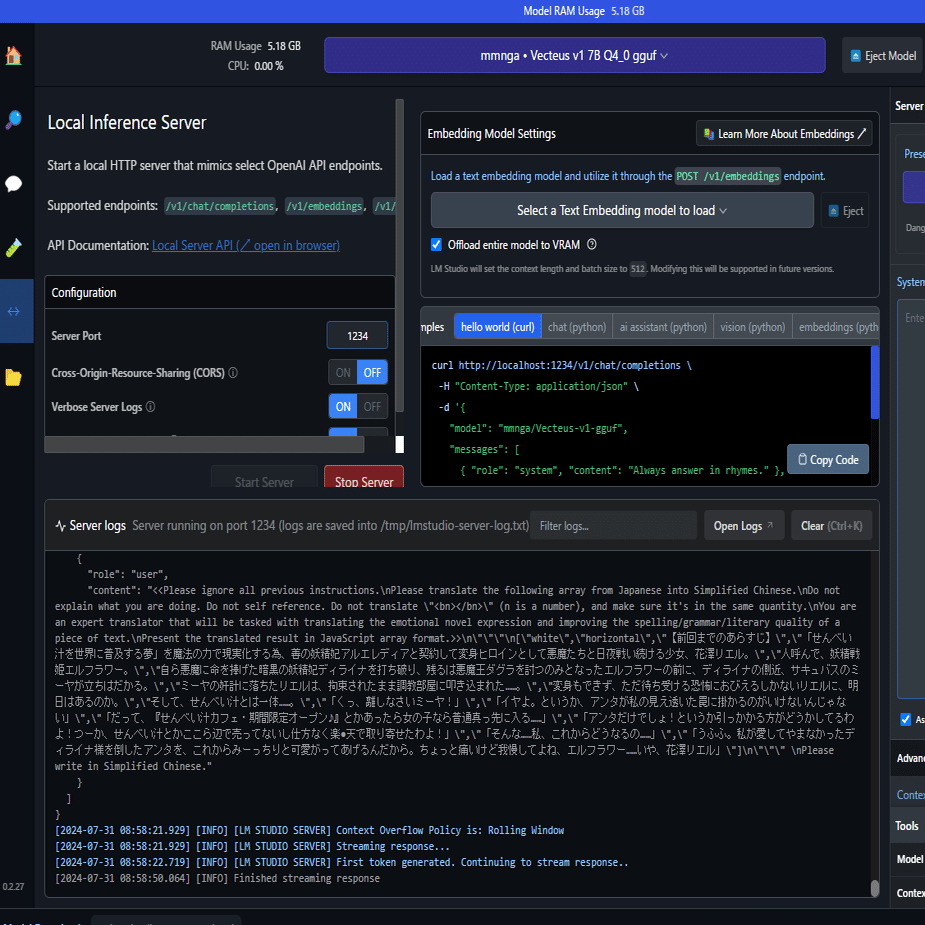Select ai assistant (python) example tab
Screen dimensions: 925x925
(x=662, y=327)
